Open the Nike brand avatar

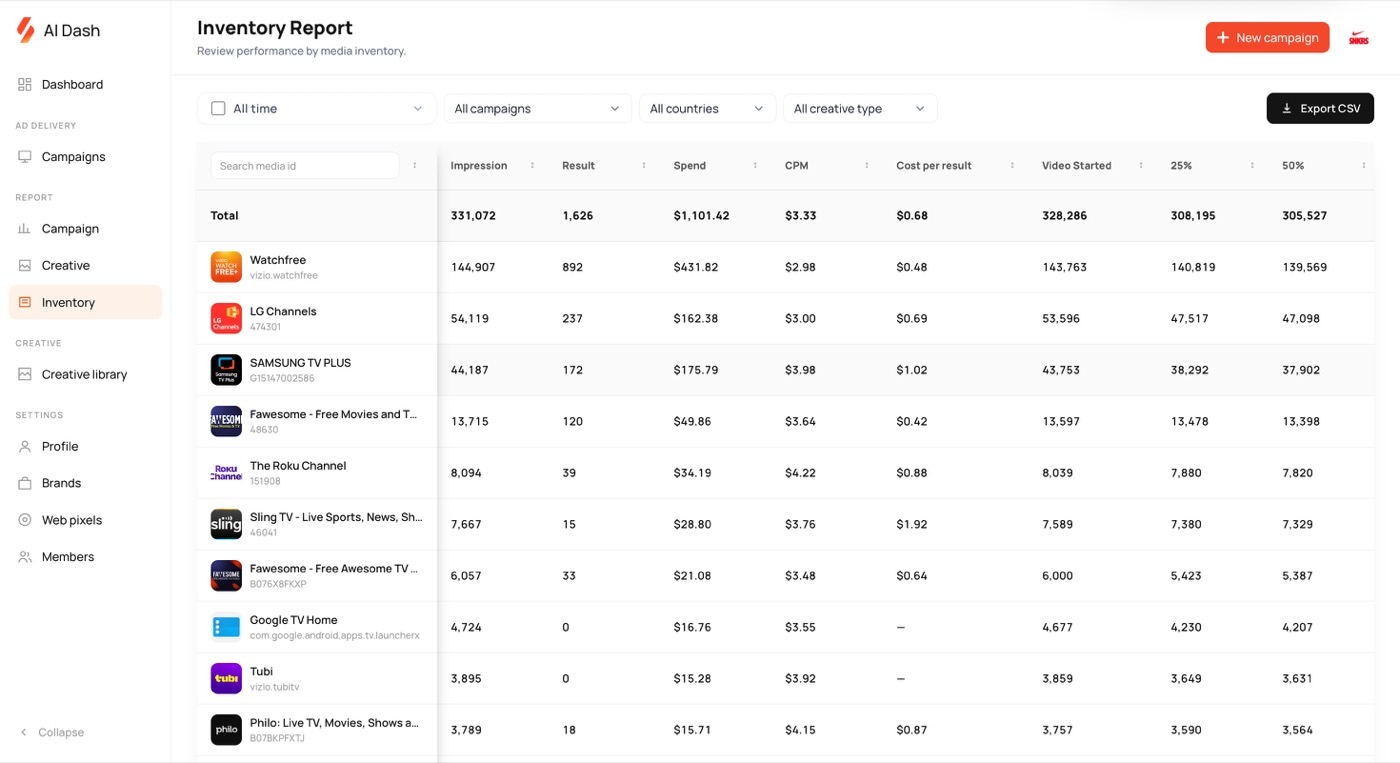pyautogui.click(x=1358, y=38)
